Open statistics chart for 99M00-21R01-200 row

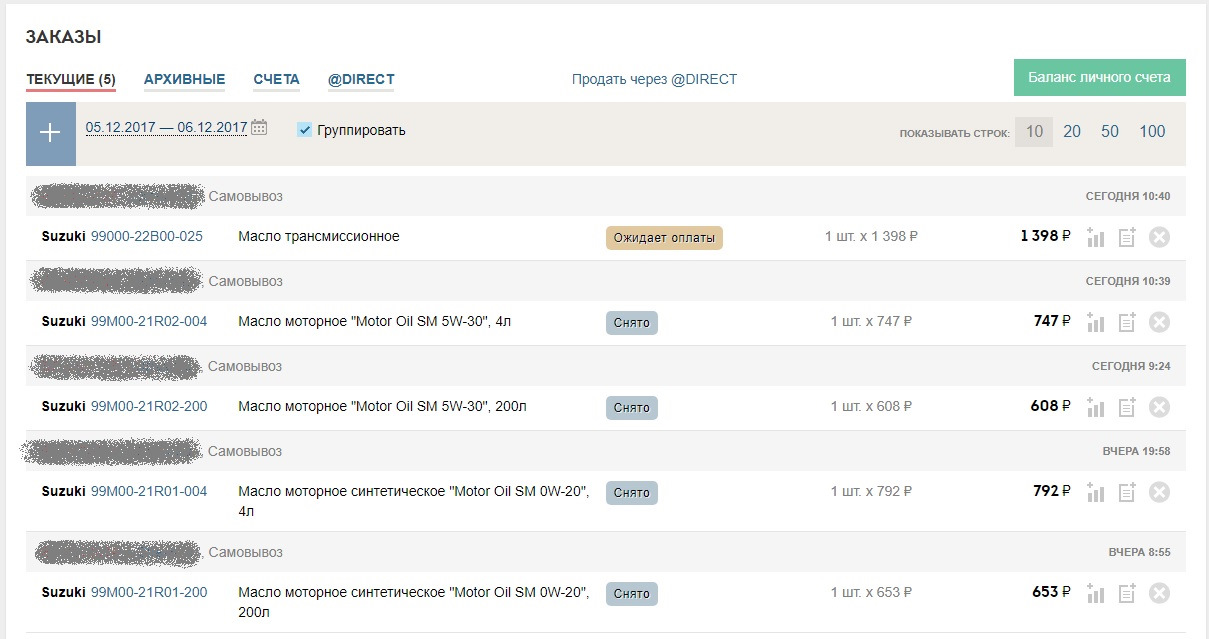1096,594
